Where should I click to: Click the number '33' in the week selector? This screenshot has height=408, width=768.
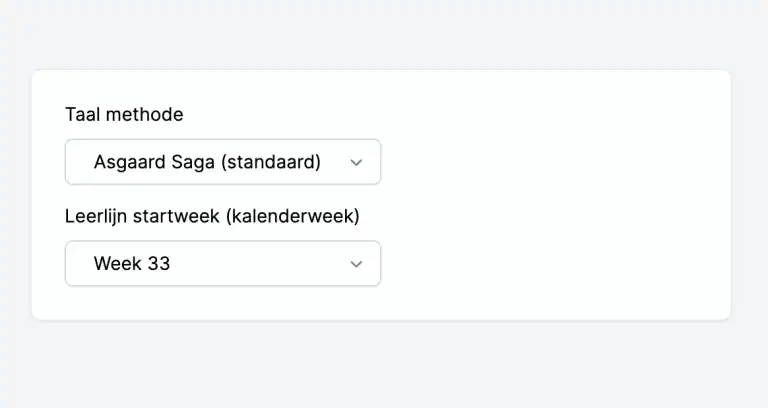click(158, 264)
